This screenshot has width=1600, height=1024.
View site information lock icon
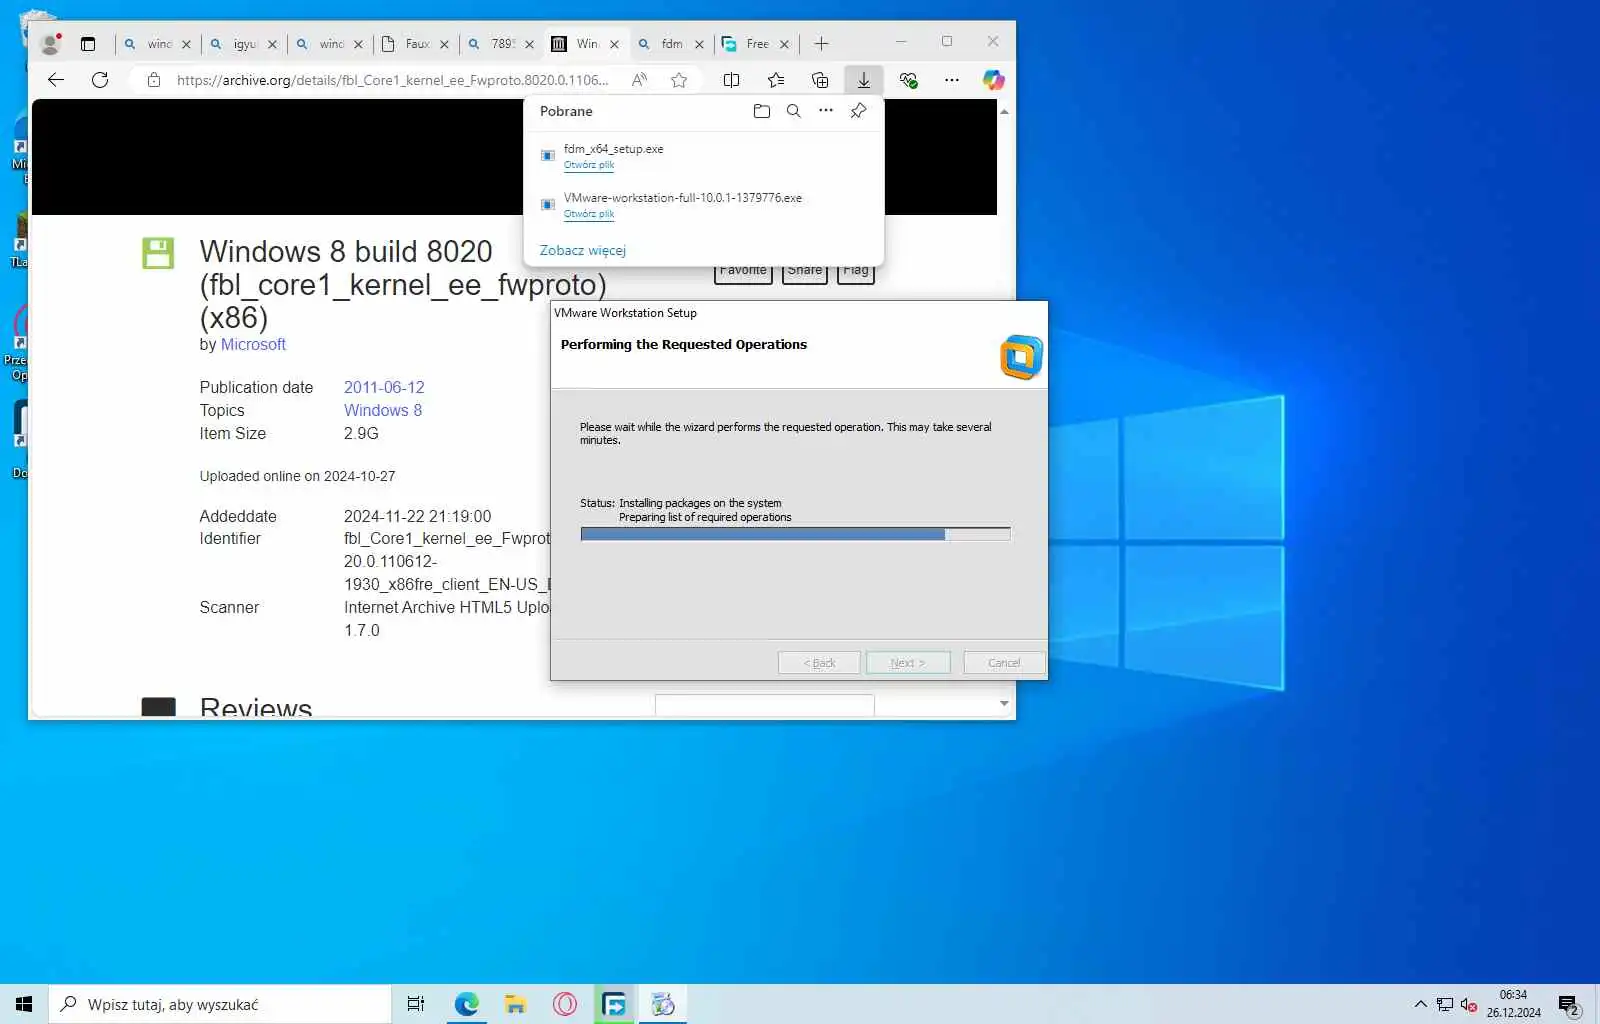154,80
